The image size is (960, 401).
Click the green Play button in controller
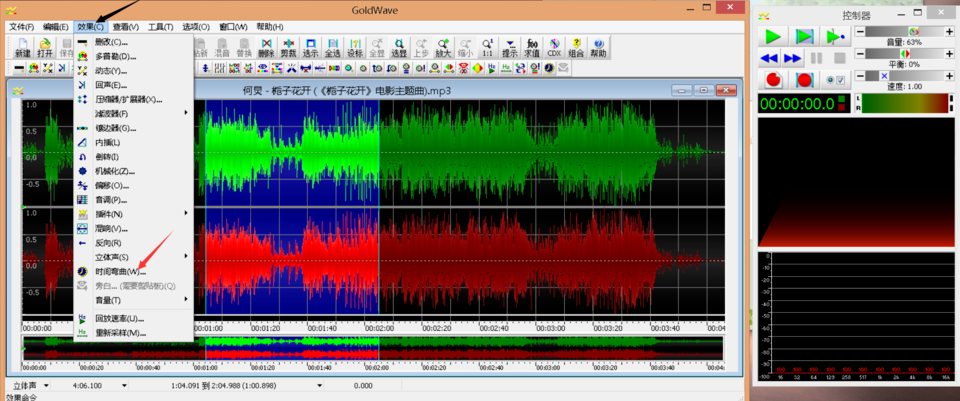tap(772, 36)
